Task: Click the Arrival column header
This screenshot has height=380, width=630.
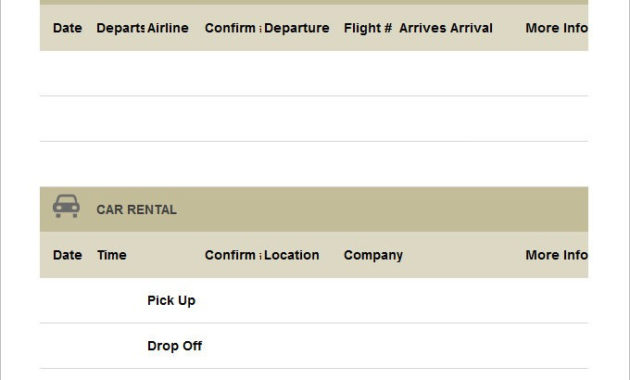Action: tap(471, 28)
